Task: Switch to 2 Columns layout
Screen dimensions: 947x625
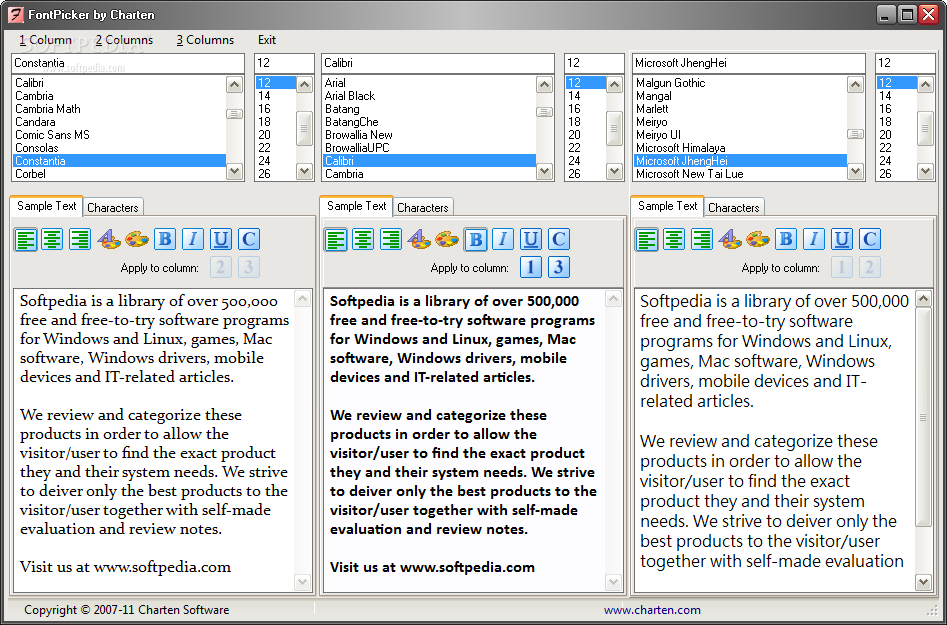Action: click(124, 40)
